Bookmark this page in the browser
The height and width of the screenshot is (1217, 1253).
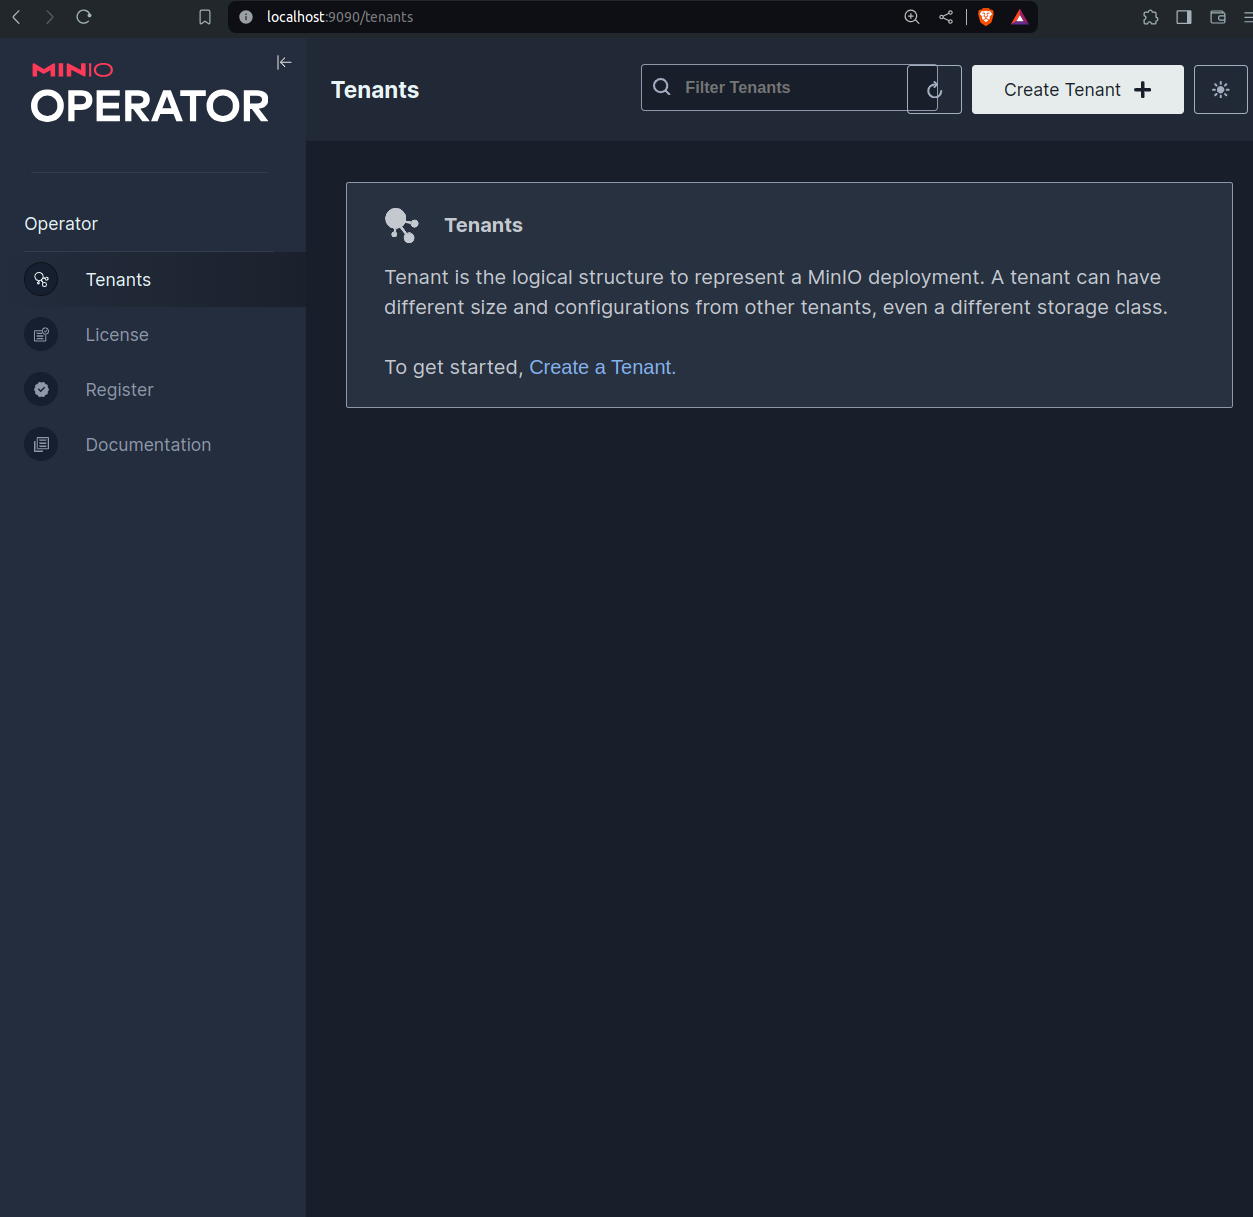pos(205,17)
